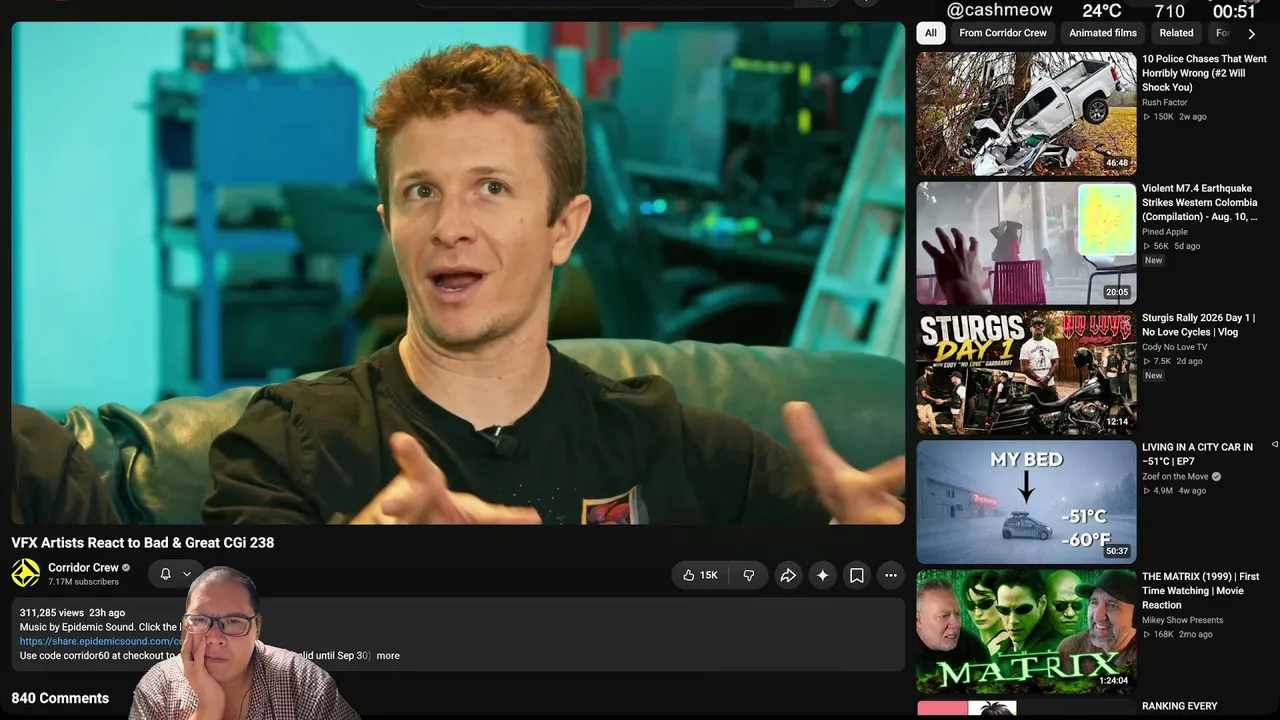Screen dimensions: 1280x720
Task: Click the "7.17M subscribers" count
Action: (x=83, y=582)
